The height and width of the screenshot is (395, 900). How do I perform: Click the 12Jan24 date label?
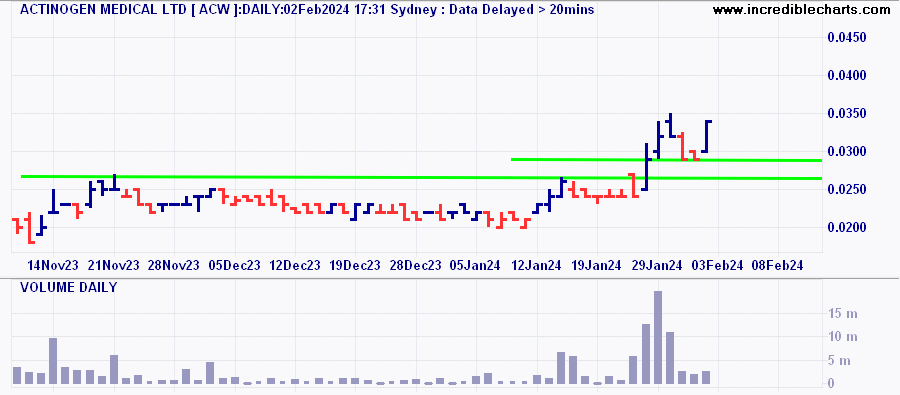coord(536,266)
